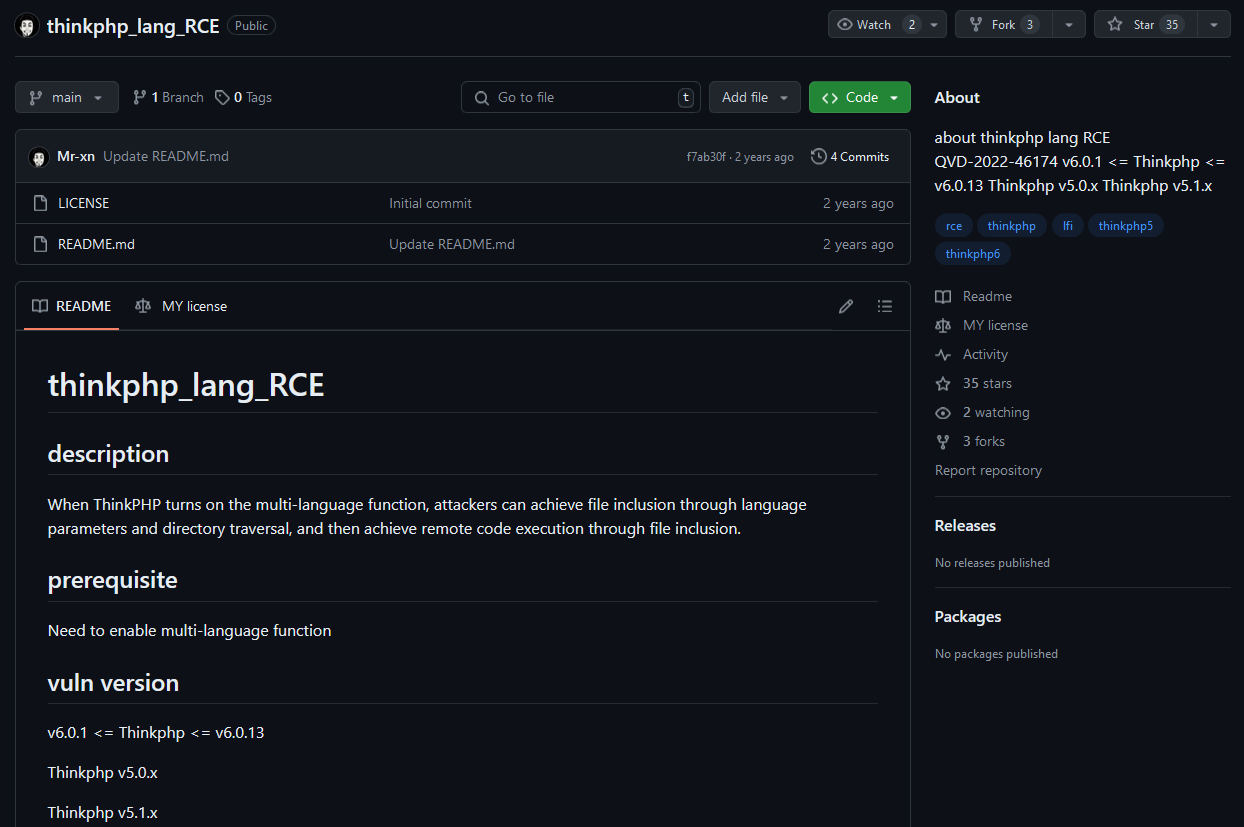Open the README.md file
The height and width of the screenshot is (827, 1244).
[x=96, y=244]
